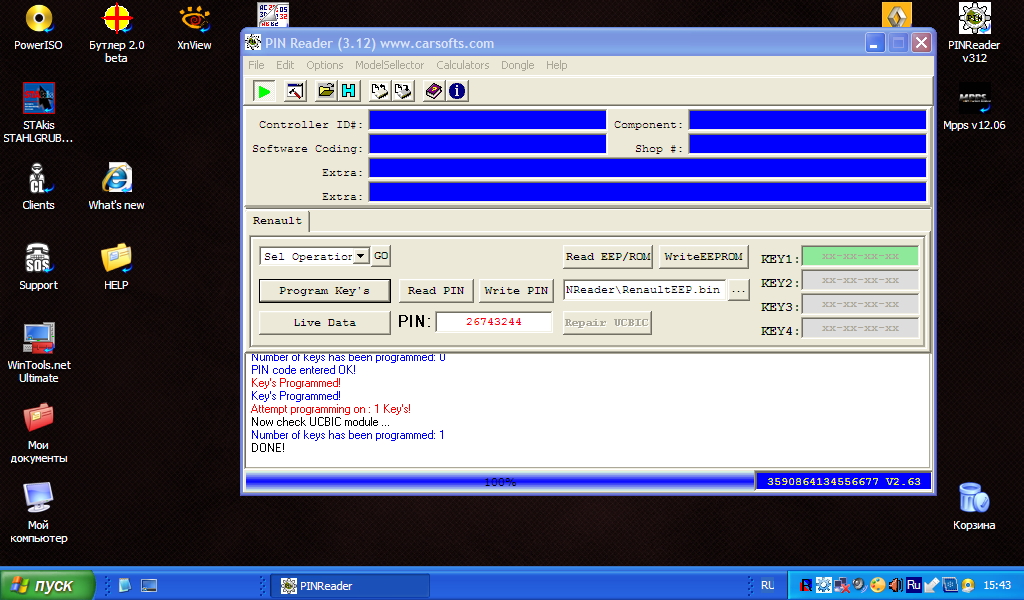Click the WriteEEPROM button
The image size is (1024, 600).
(x=703, y=257)
